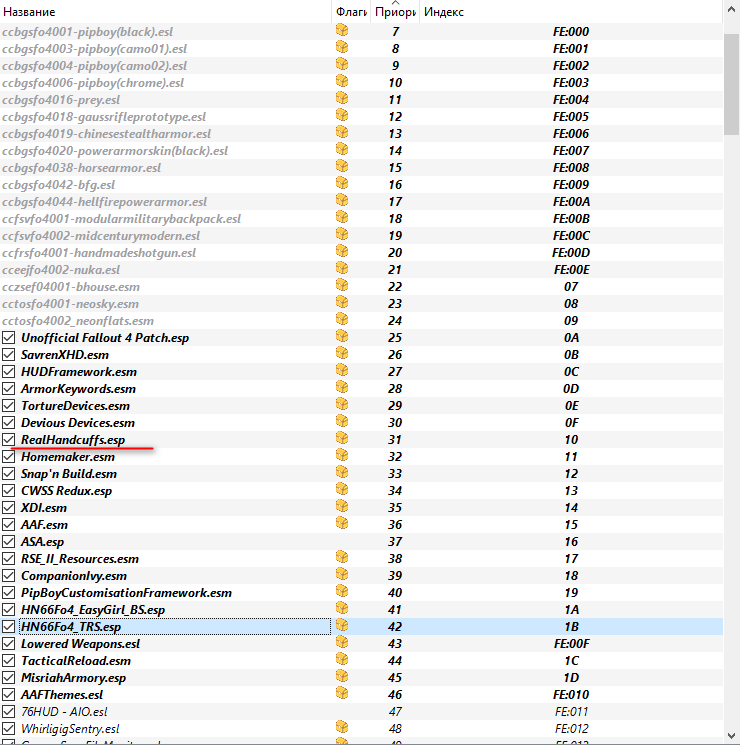Screen dimensions: 740x745
Task: Uncheck the MisriahArmory.esp plugin
Action: [9, 678]
